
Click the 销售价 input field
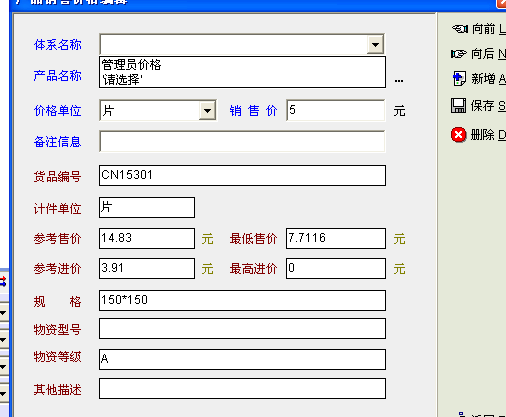point(336,110)
